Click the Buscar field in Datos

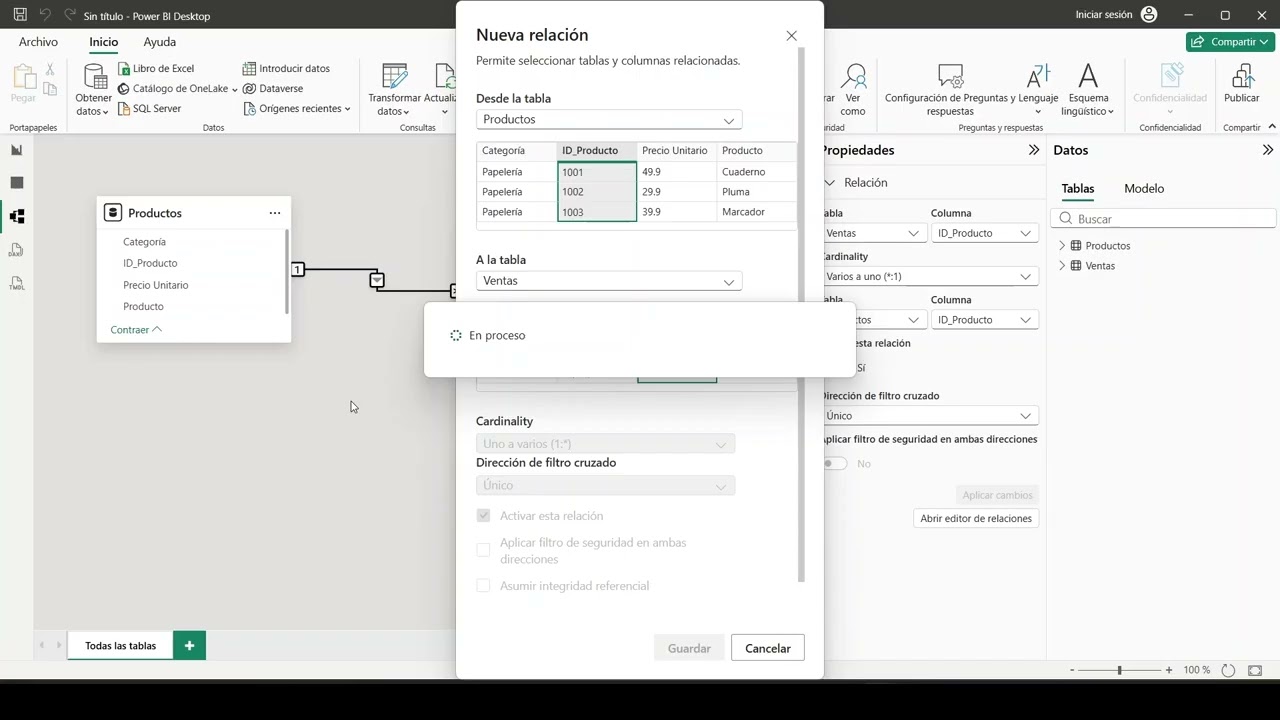coord(1164,219)
